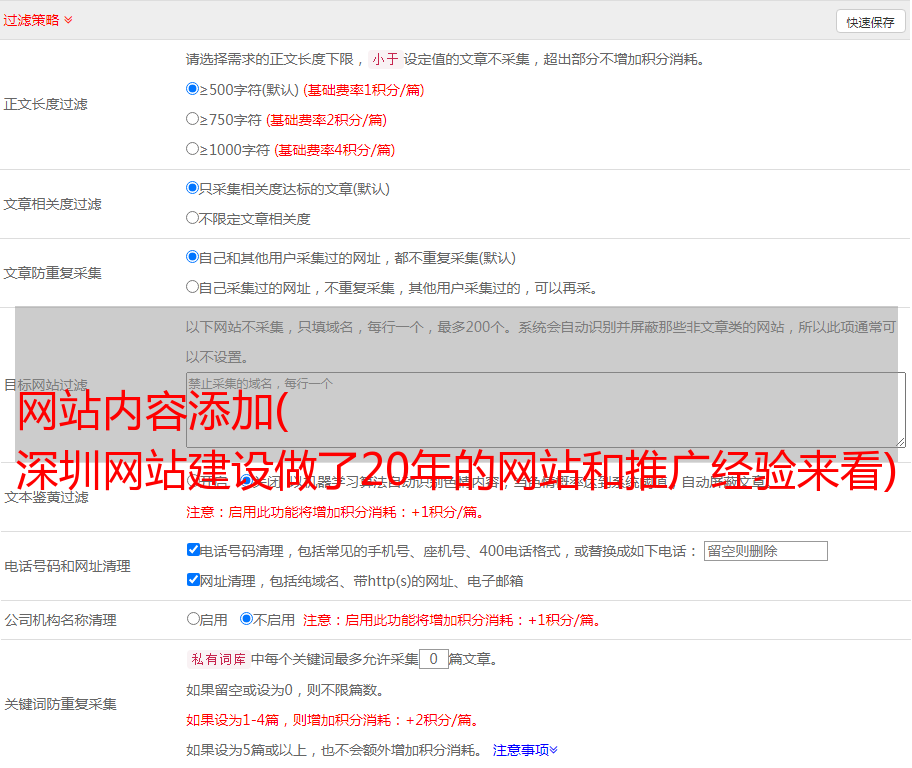This screenshot has width=912, height=768.
Task: Click the article count input showing 0
Action: [x=433, y=659]
